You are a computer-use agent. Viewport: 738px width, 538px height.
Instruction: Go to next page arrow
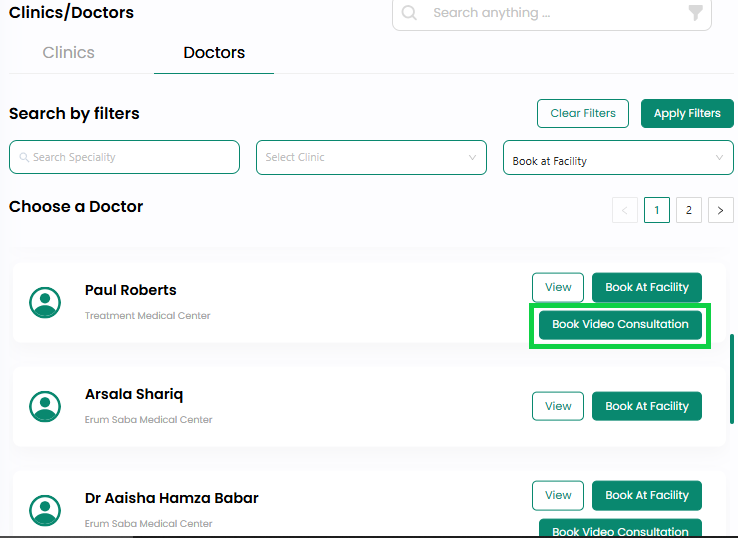click(721, 210)
